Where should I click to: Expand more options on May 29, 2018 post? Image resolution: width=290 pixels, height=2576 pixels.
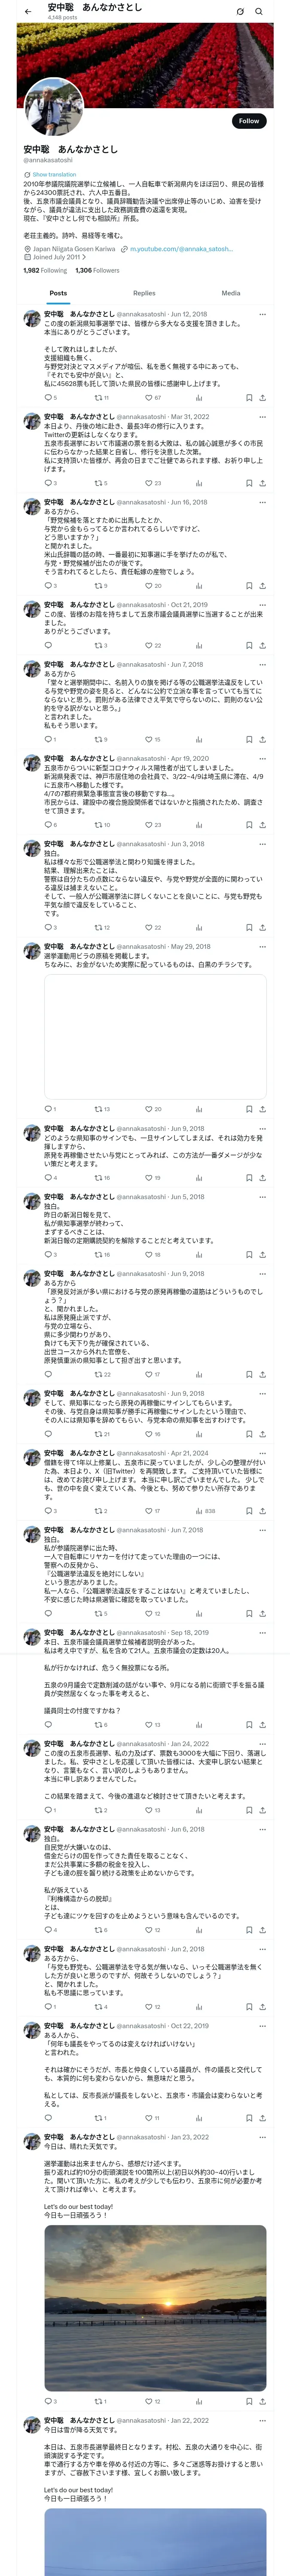pos(263,946)
